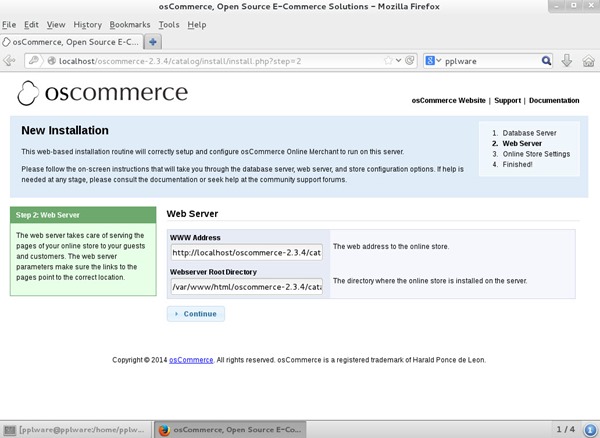
Task: Bookmark this page with the star icon
Action: (388, 60)
